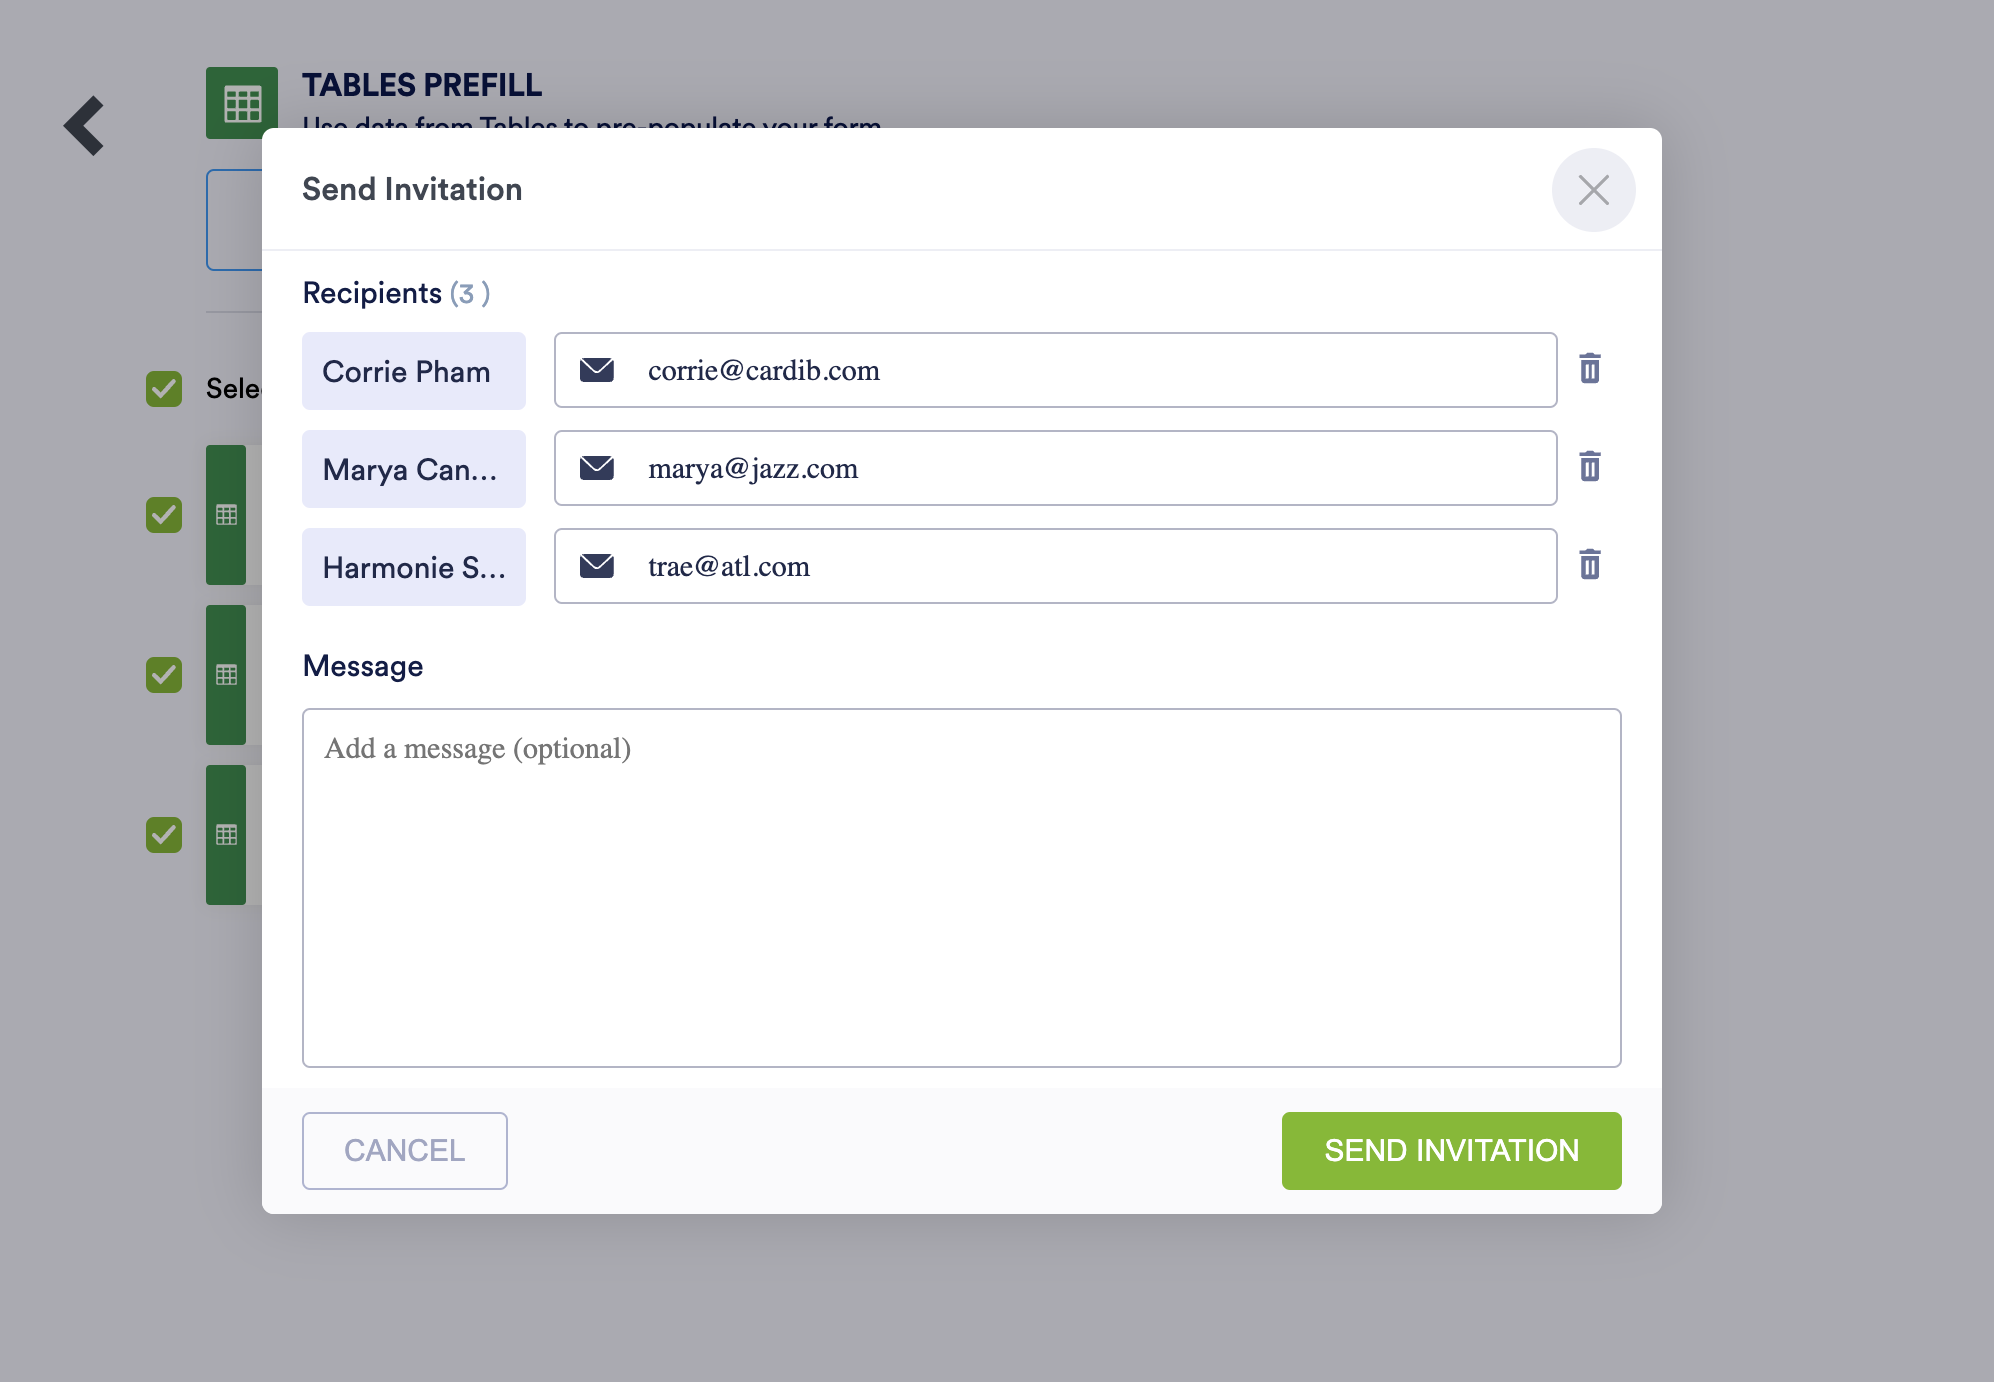Click envelope icon in marya@jazz.com field
Image resolution: width=1994 pixels, height=1382 pixels.
597,468
